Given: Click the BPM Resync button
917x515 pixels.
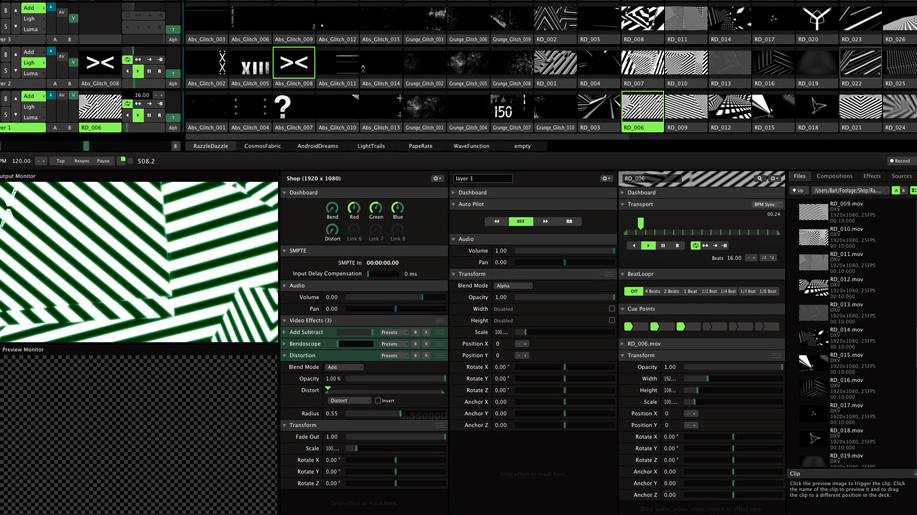Looking at the screenshot, I should (81, 161).
